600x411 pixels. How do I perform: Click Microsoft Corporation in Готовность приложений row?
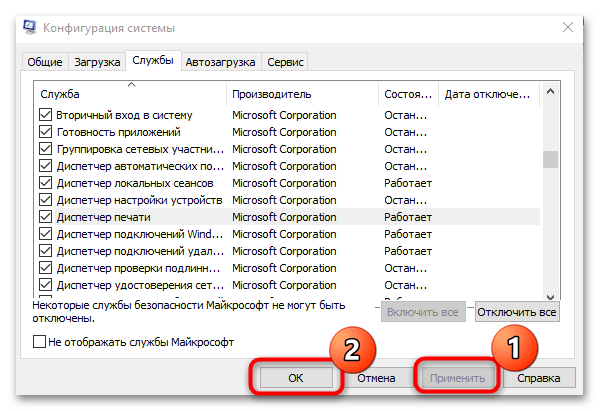coord(284,132)
